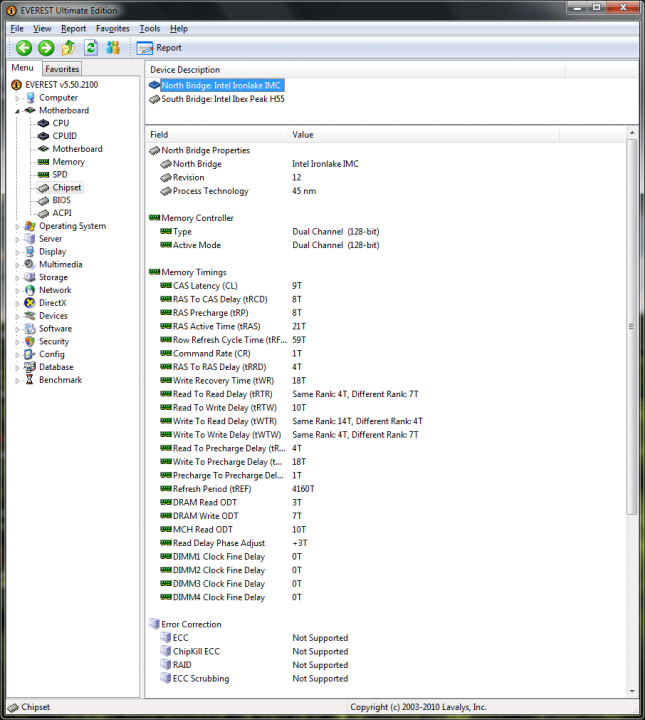Screen dimensions: 645x720
Task: Select the ChipKill ECC row
Action: tap(385, 652)
